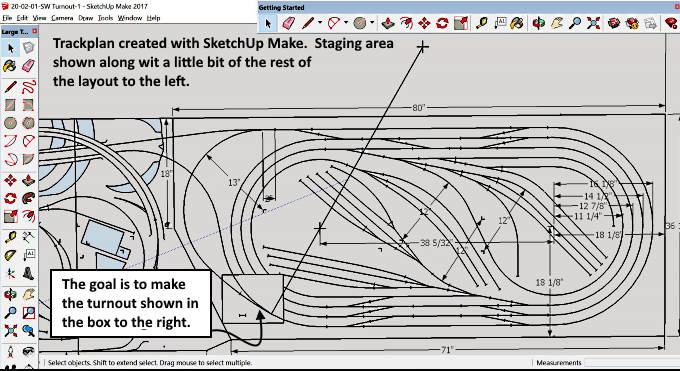Pick the Eraser in Getting Started toolbar
This screenshot has height=371, width=680.
coord(288,23)
